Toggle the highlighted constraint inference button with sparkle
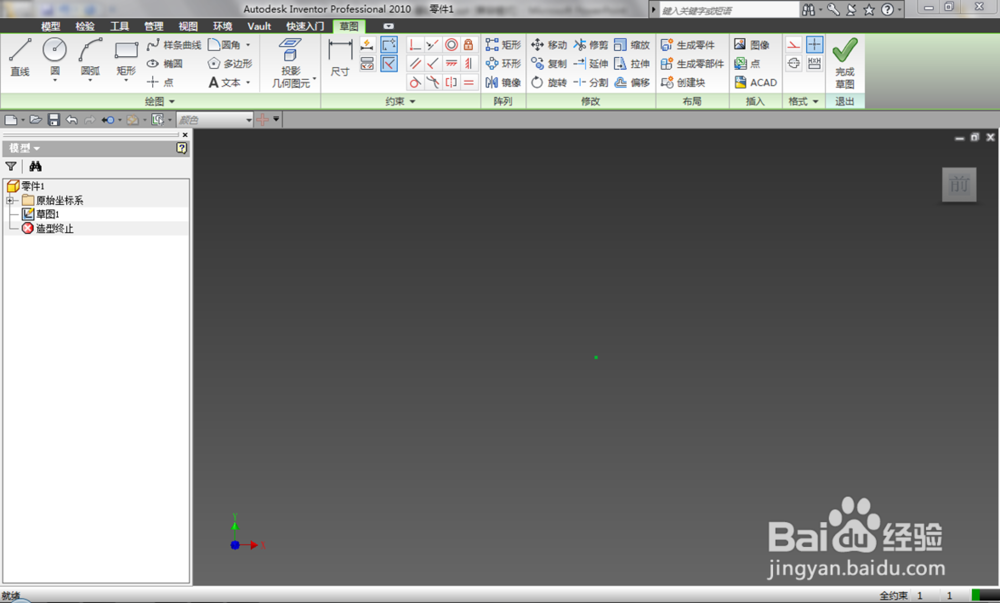Screen dimensions: 1000x603 click(x=389, y=45)
